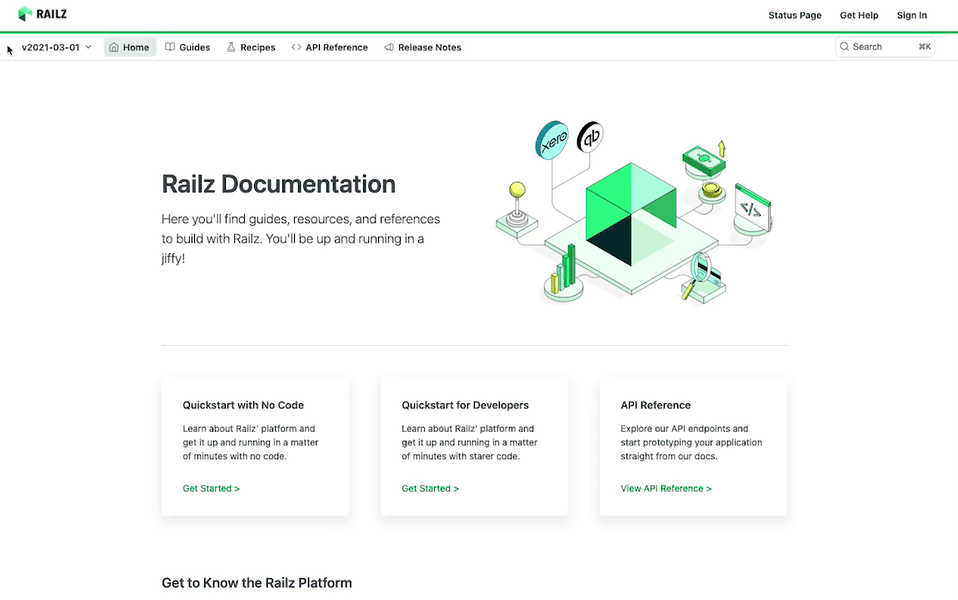Click the Get Help link

tap(858, 15)
